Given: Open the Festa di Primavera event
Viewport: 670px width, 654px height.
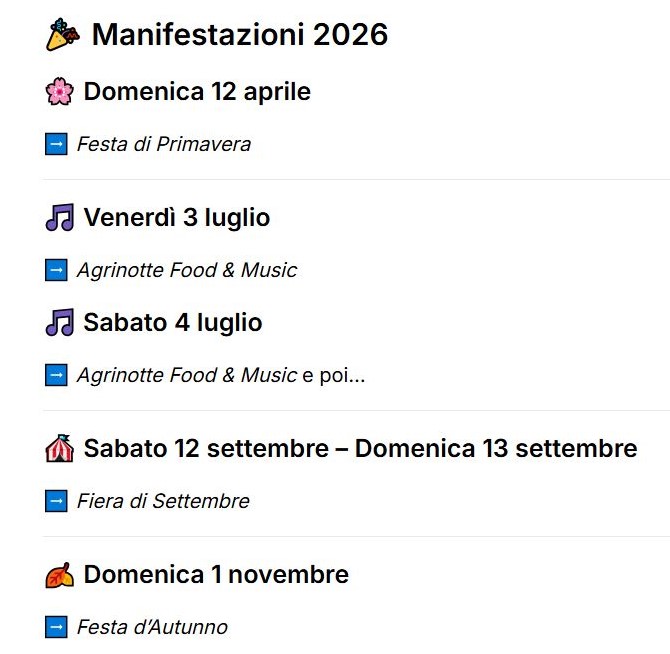Looking at the screenshot, I should coord(164,144).
